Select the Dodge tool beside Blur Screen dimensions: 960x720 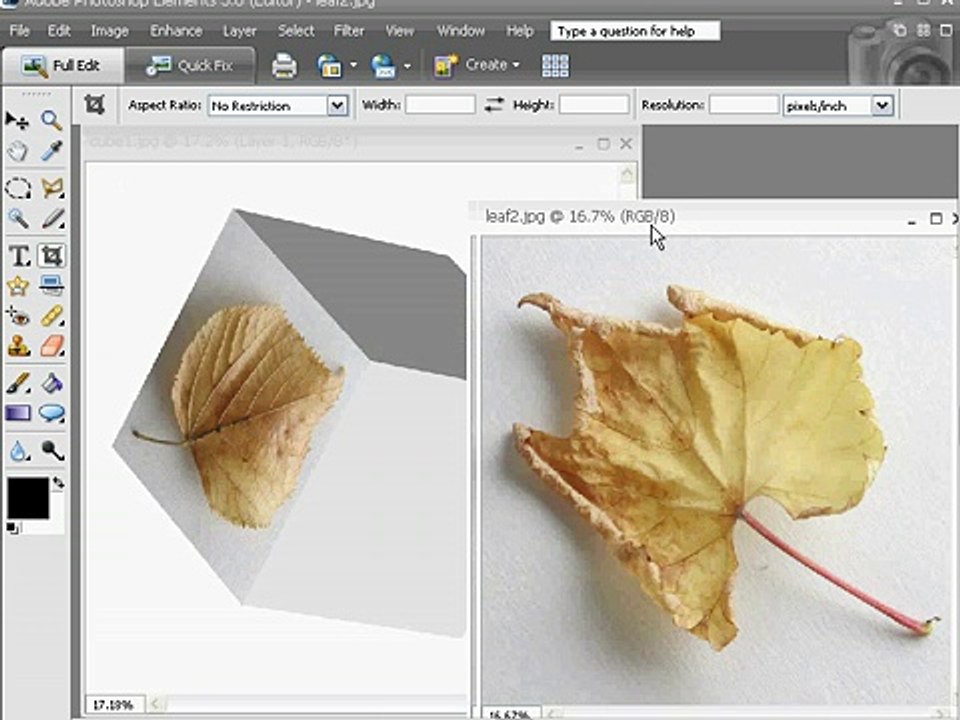point(52,451)
